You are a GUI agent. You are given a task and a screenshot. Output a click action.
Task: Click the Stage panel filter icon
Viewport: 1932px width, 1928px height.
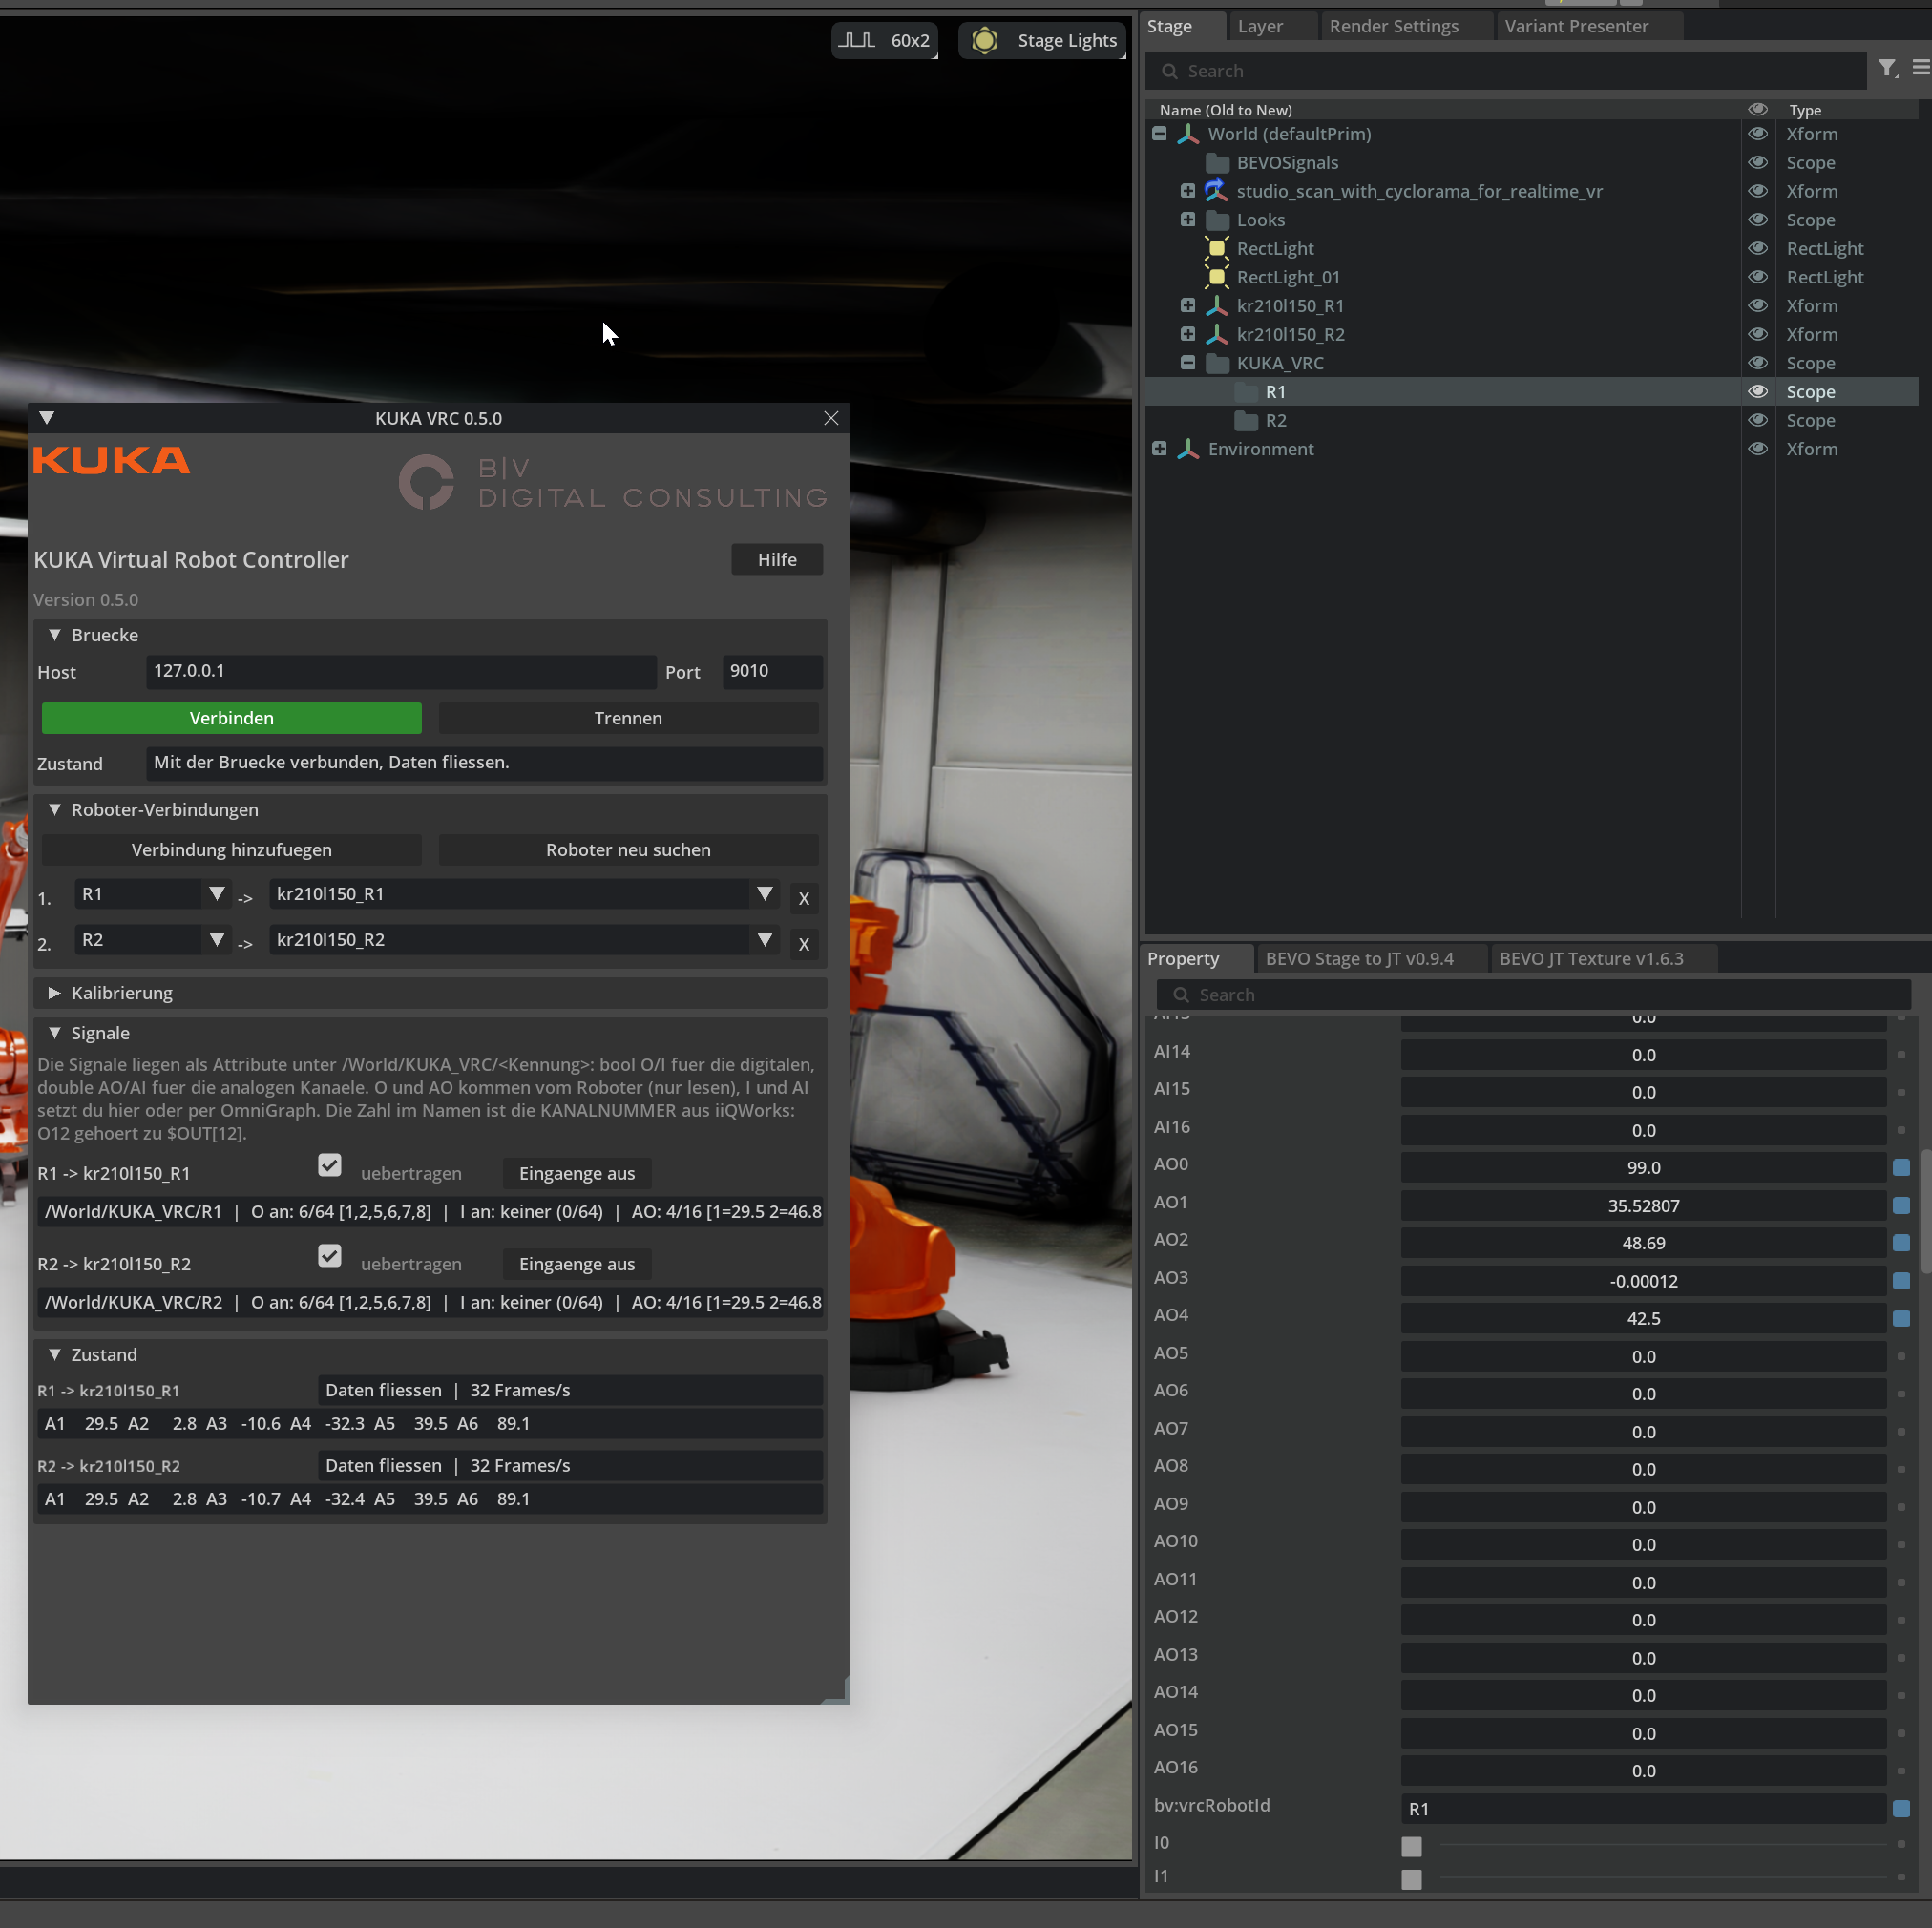pyautogui.click(x=1886, y=69)
